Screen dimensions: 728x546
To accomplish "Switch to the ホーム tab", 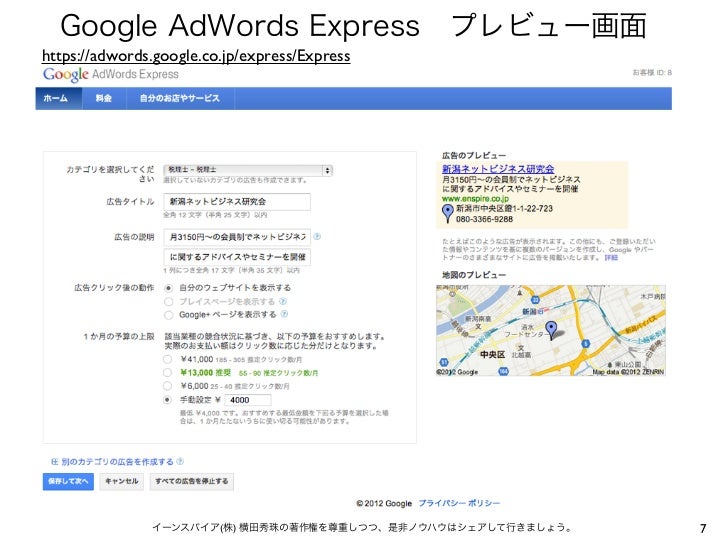I will [58, 98].
